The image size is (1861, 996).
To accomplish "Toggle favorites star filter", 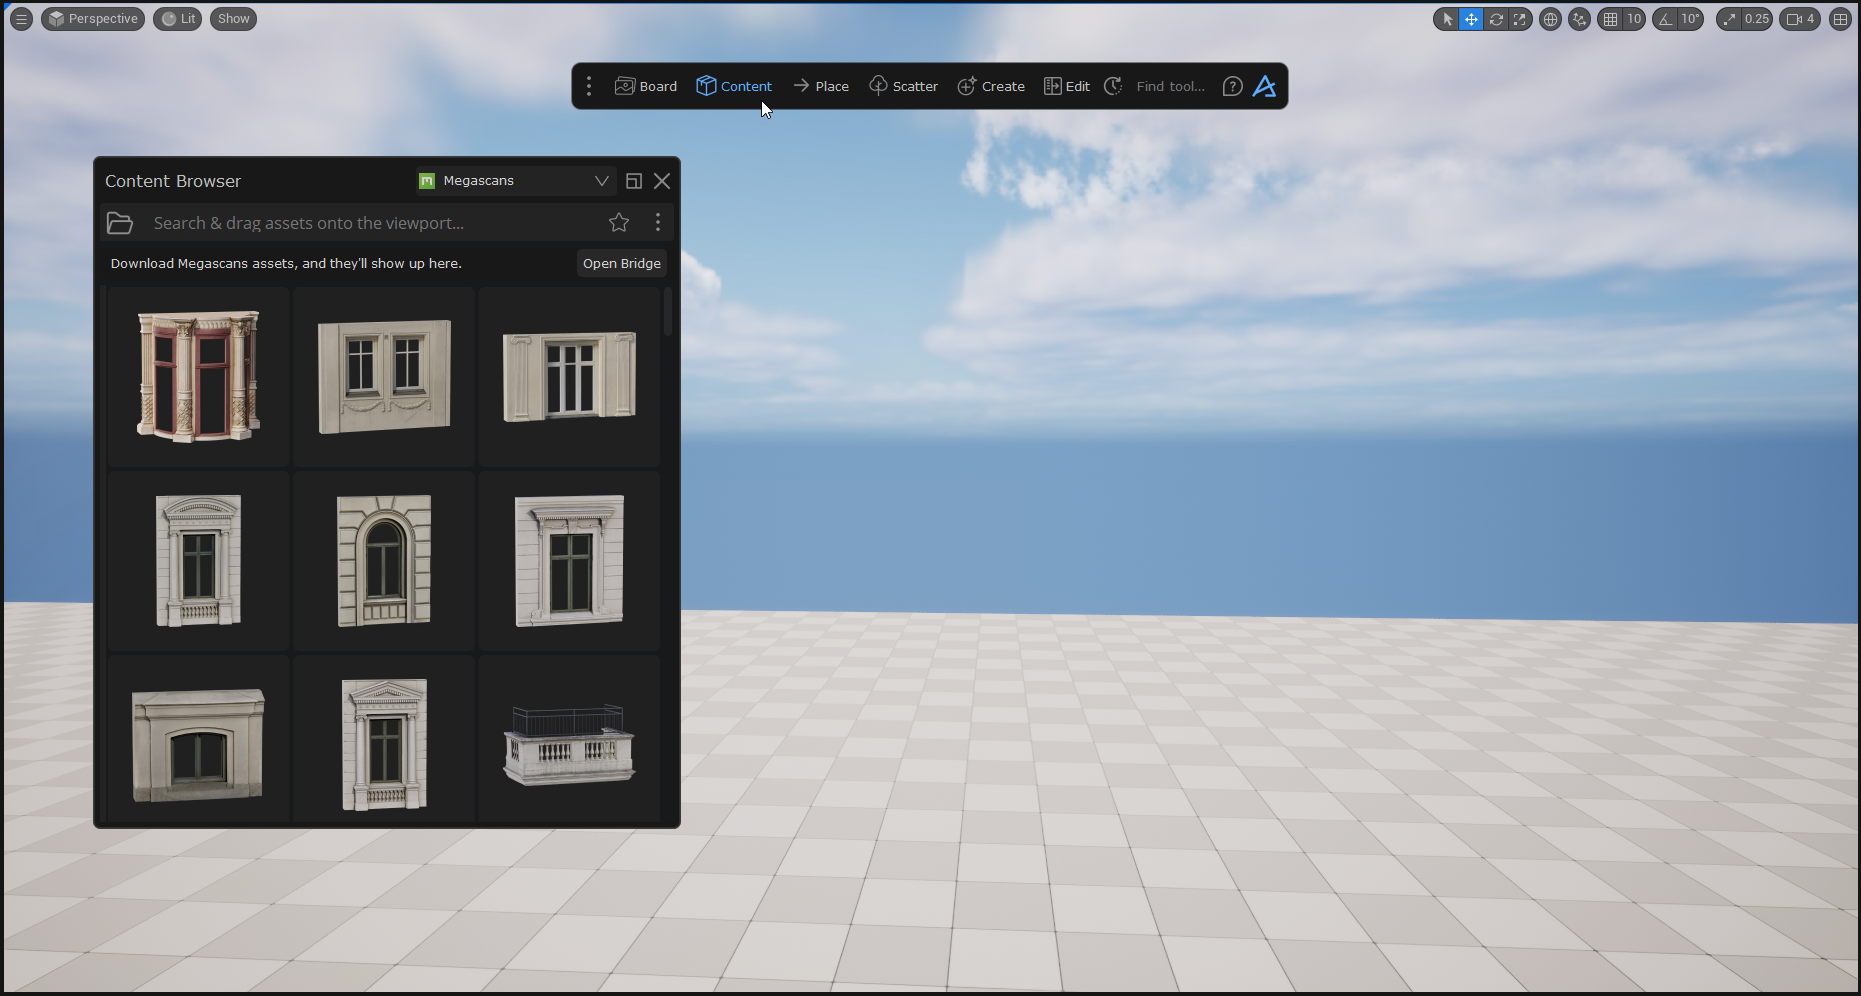I will click(x=619, y=223).
